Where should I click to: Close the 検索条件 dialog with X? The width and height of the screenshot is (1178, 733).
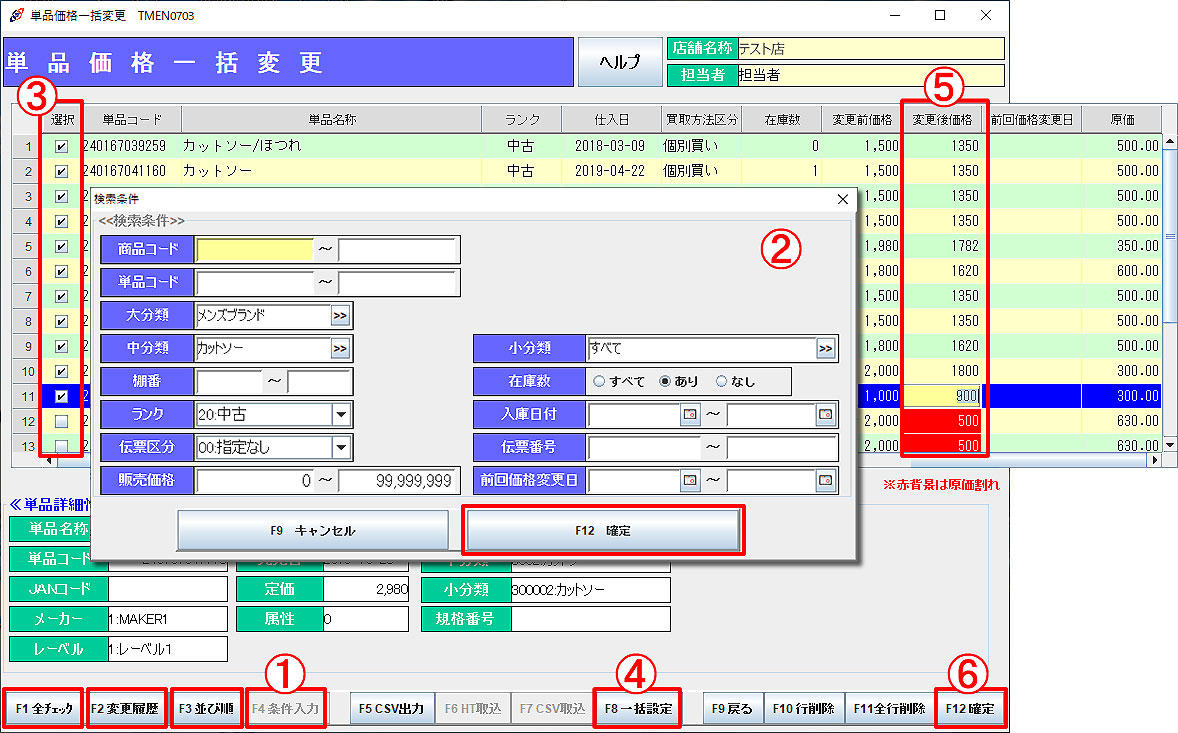(841, 199)
